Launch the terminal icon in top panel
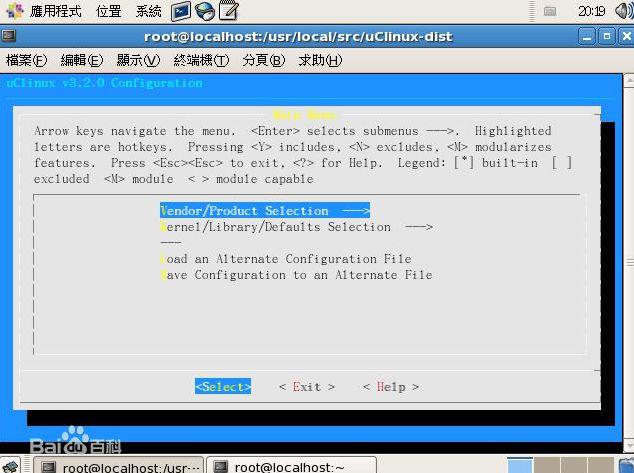 180,11
